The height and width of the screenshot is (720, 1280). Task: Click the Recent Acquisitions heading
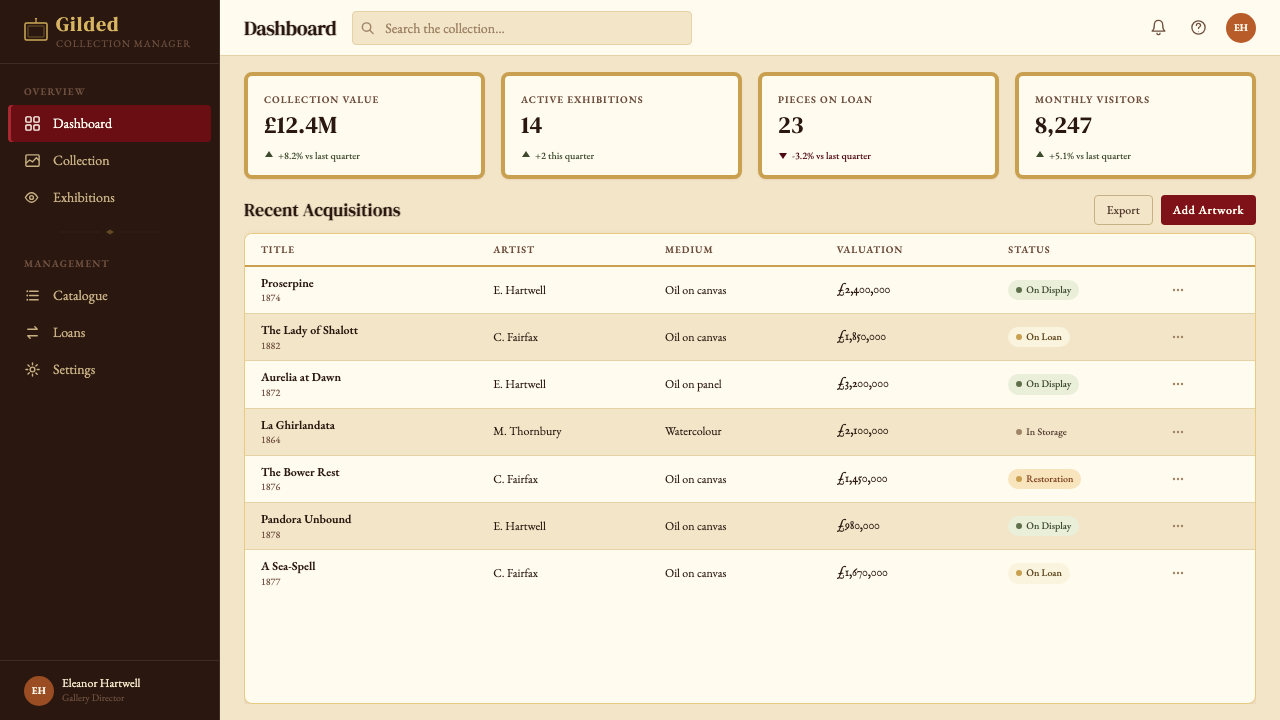[x=322, y=210]
